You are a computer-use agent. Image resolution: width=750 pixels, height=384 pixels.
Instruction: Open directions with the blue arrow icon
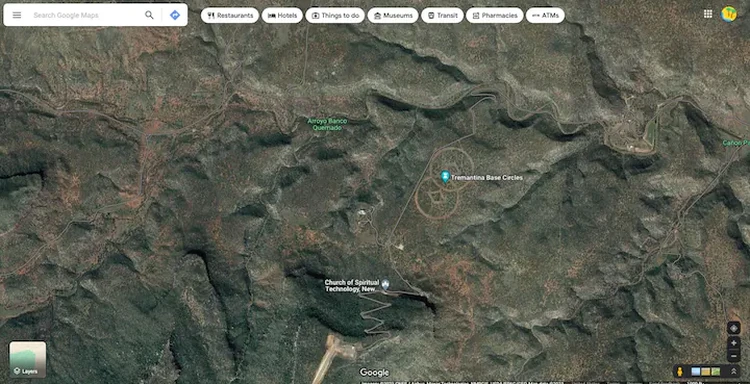[x=175, y=15]
